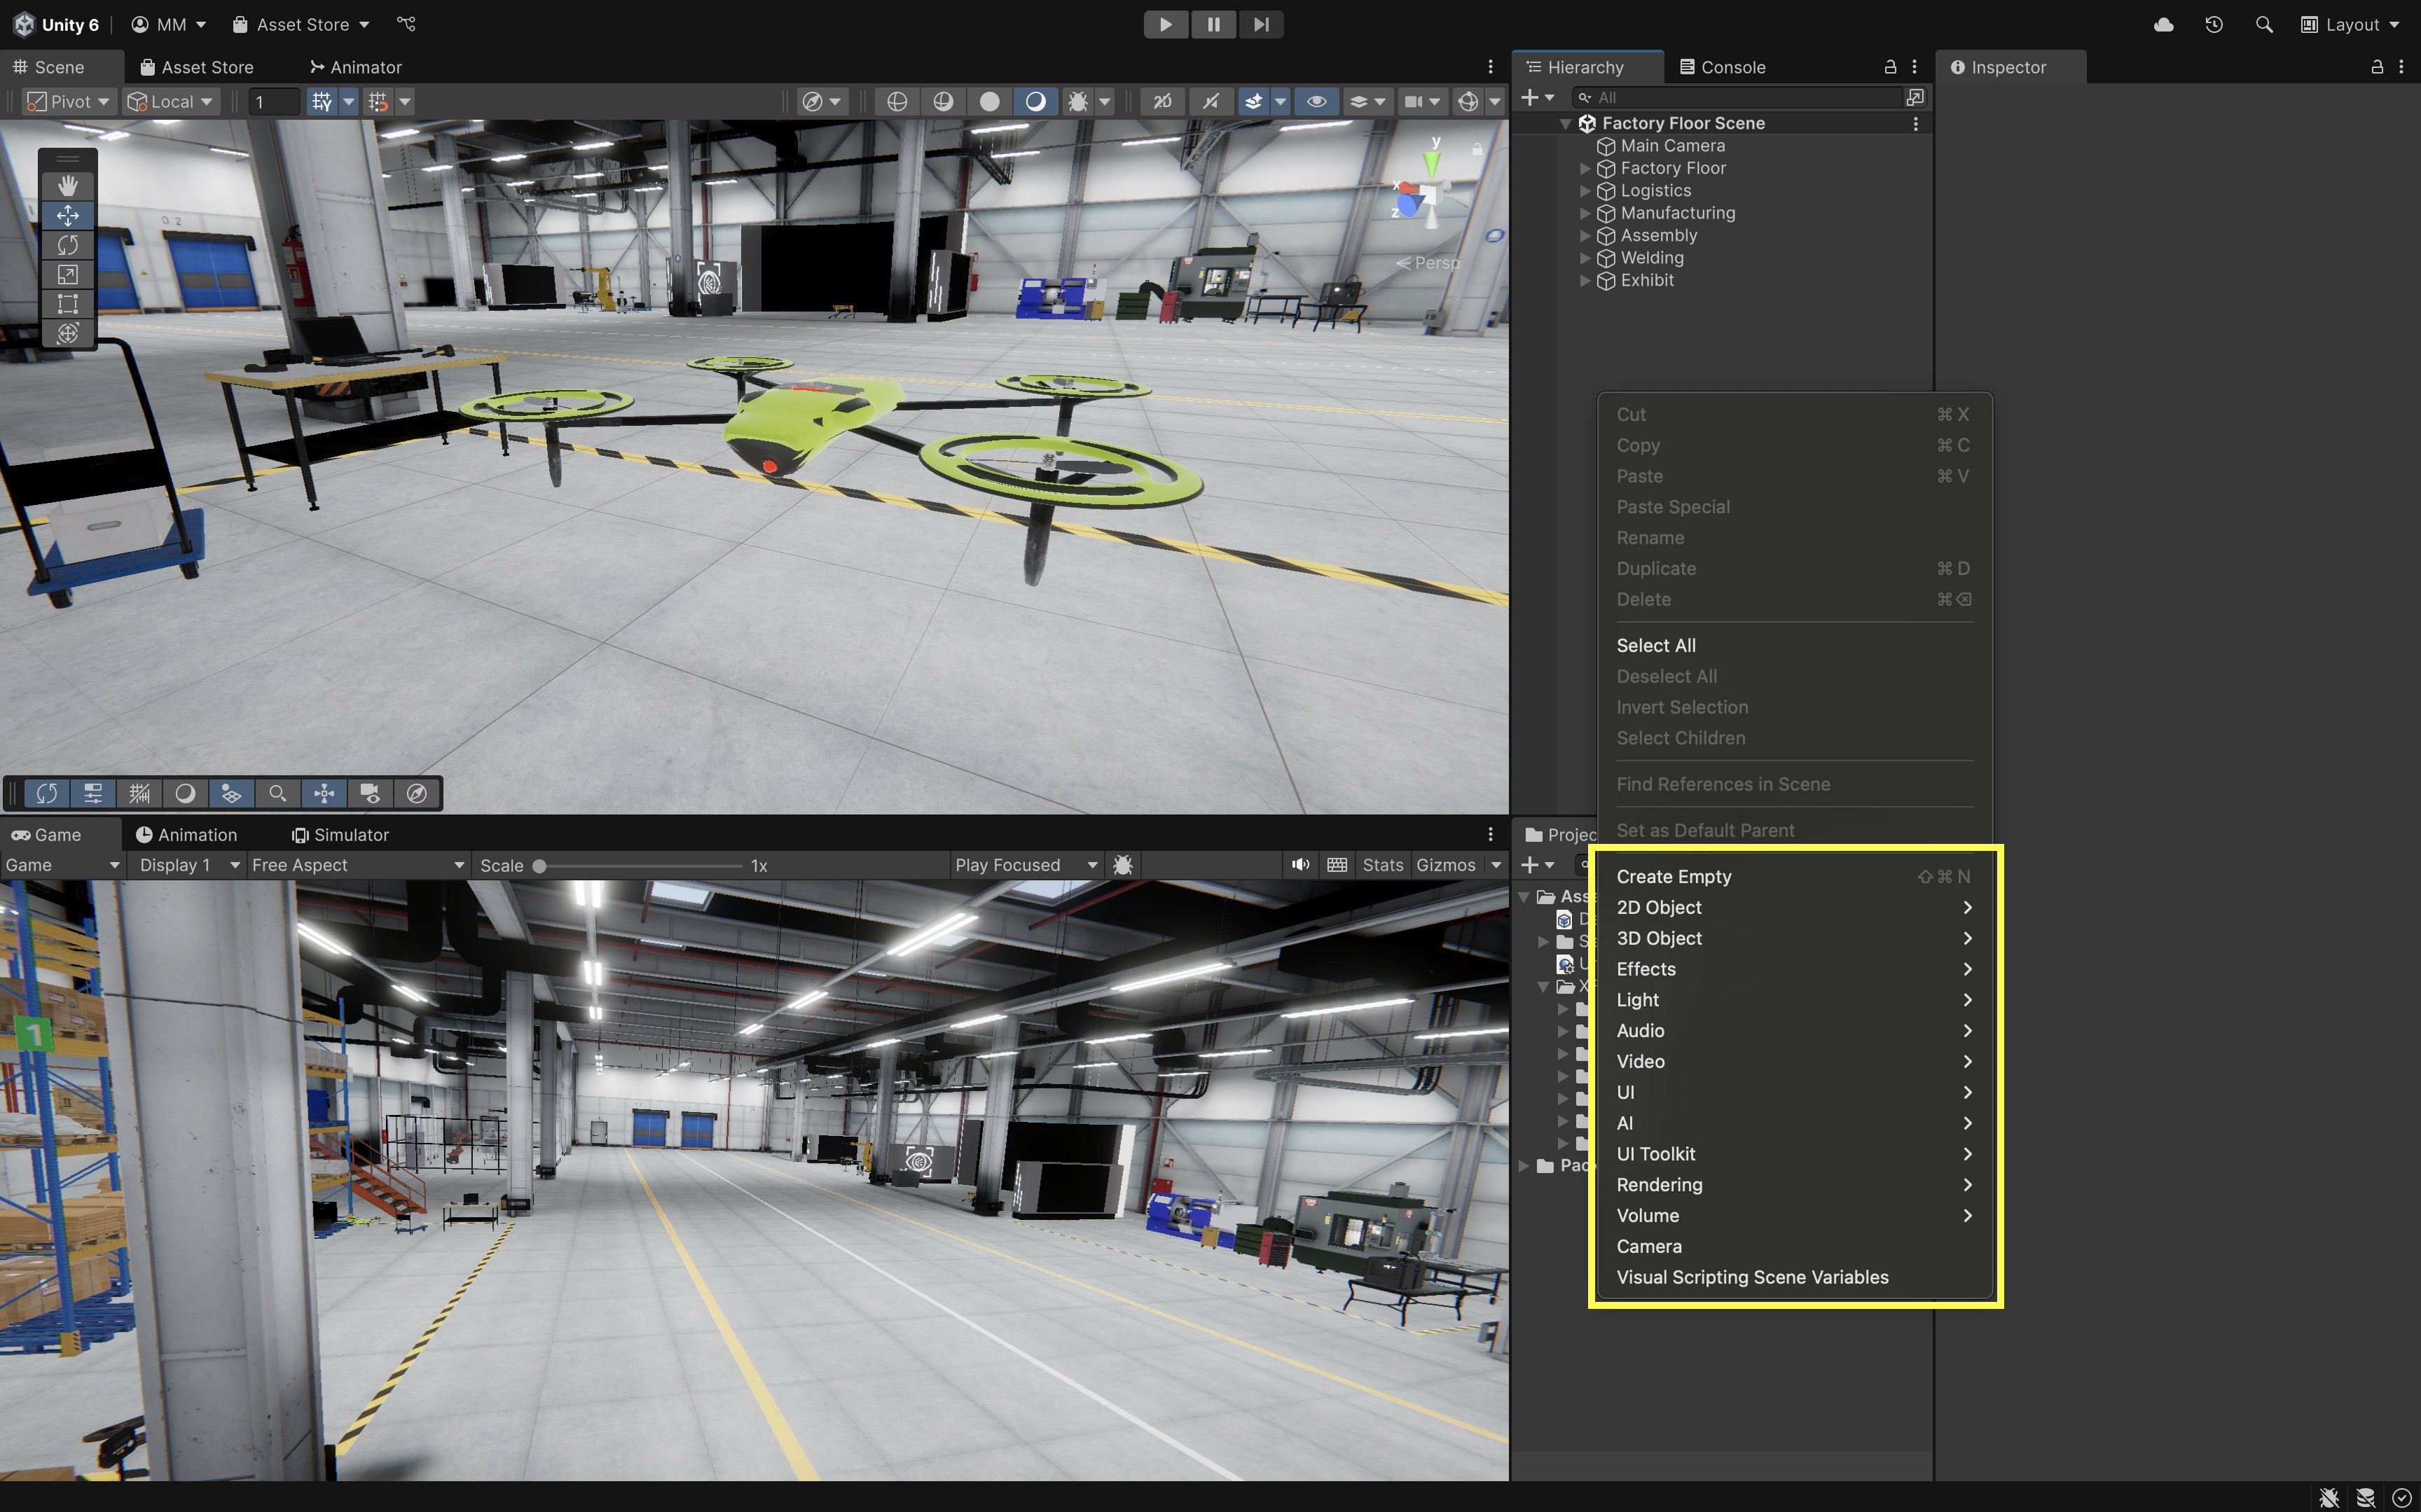This screenshot has height=1512, width=2421.
Task: Open Unity cloud services icon
Action: (2163, 24)
